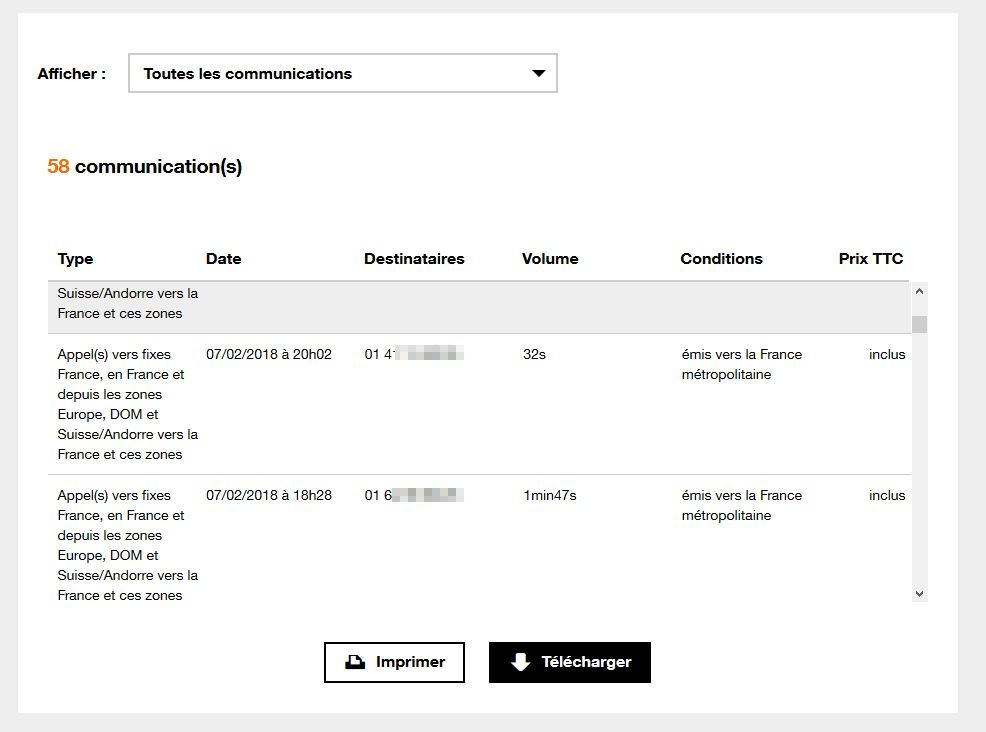986x732 pixels.
Task: Click the Date column header
Action: [x=223, y=259]
